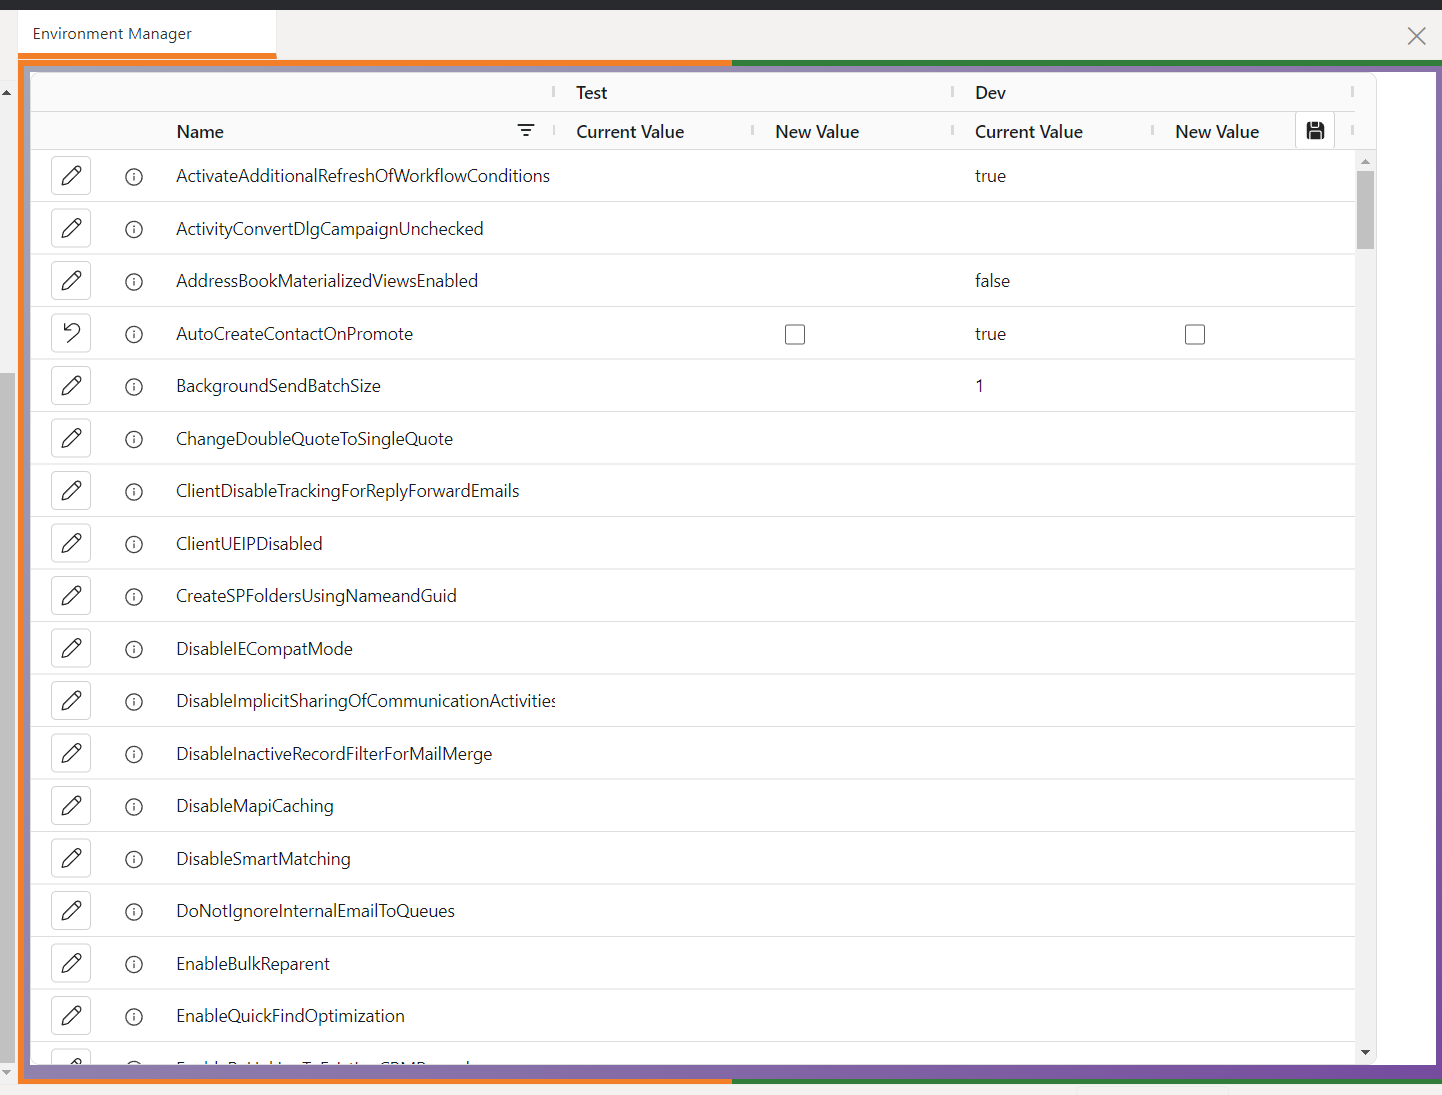This screenshot has height=1095, width=1442.
Task: Open the DisableIECompatMode setting name
Action: coord(264,648)
